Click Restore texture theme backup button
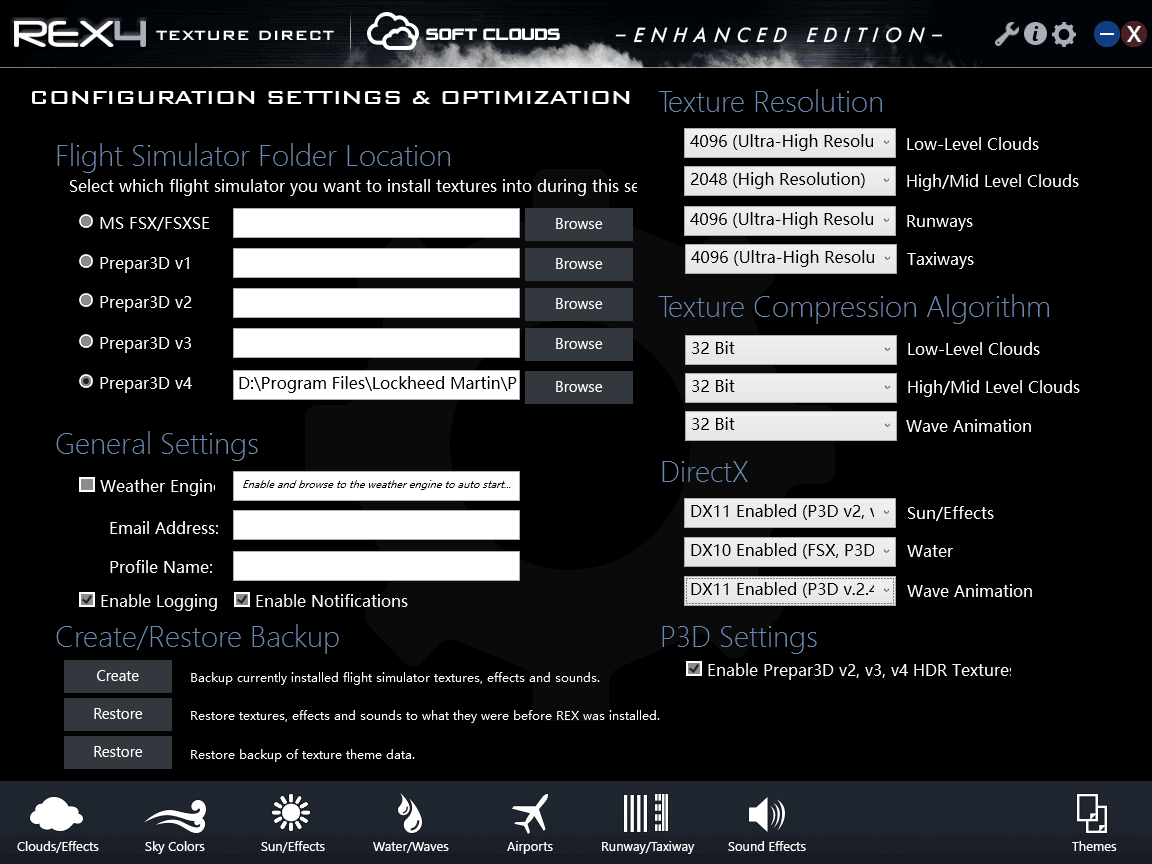This screenshot has height=864, width=1152. coord(118,752)
